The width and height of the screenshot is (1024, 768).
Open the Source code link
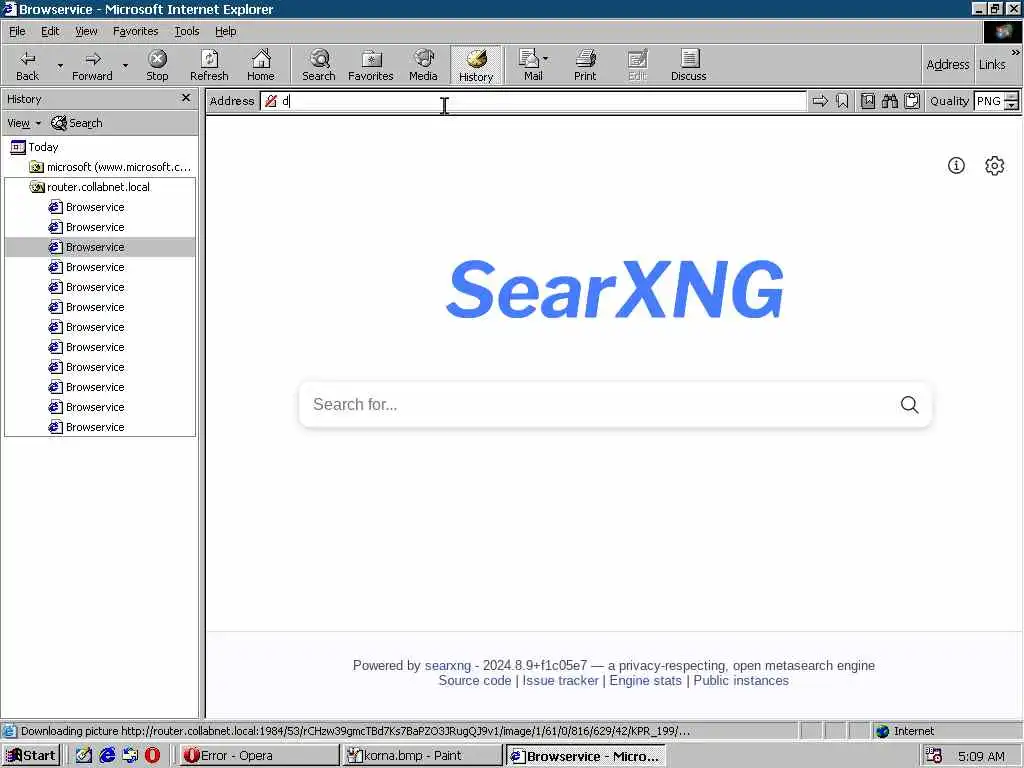pyautogui.click(x=475, y=680)
